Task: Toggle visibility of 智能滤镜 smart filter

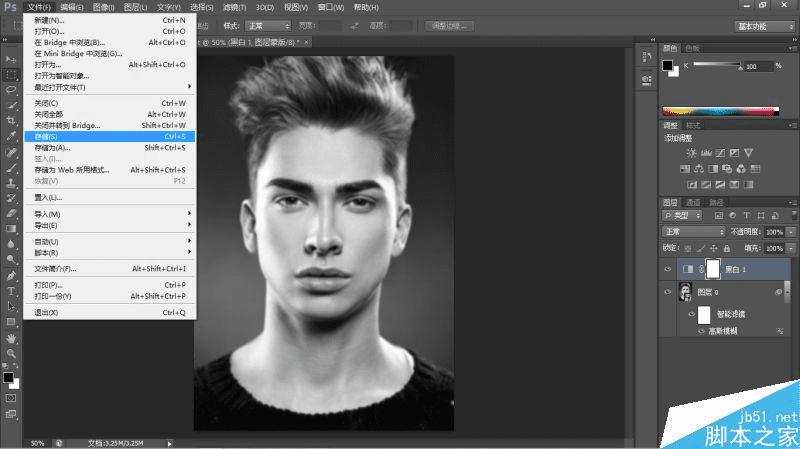Action: pos(691,314)
